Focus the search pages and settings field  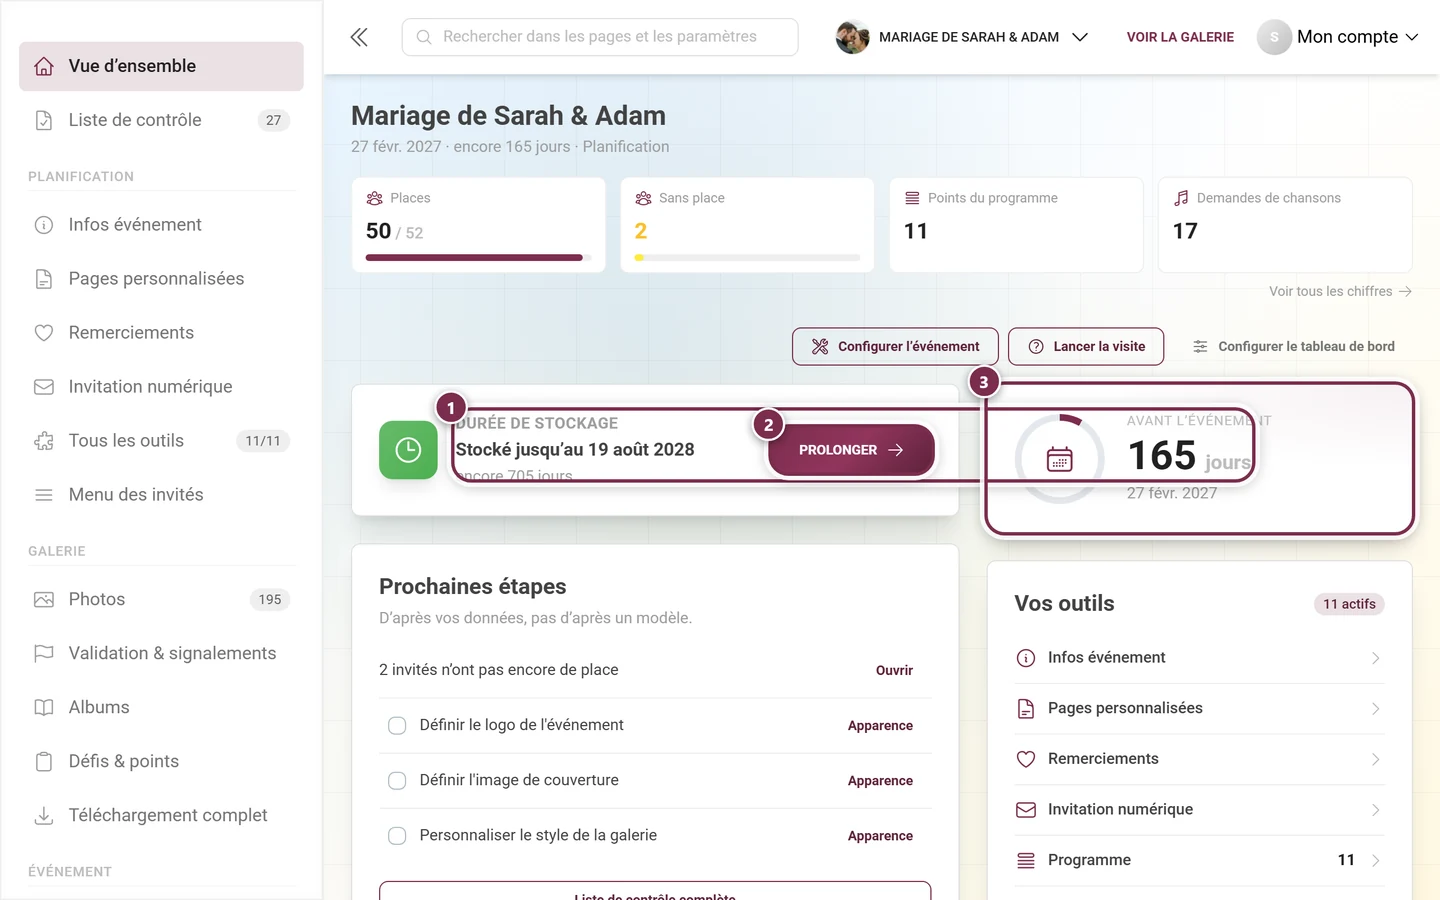click(x=600, y=37)
